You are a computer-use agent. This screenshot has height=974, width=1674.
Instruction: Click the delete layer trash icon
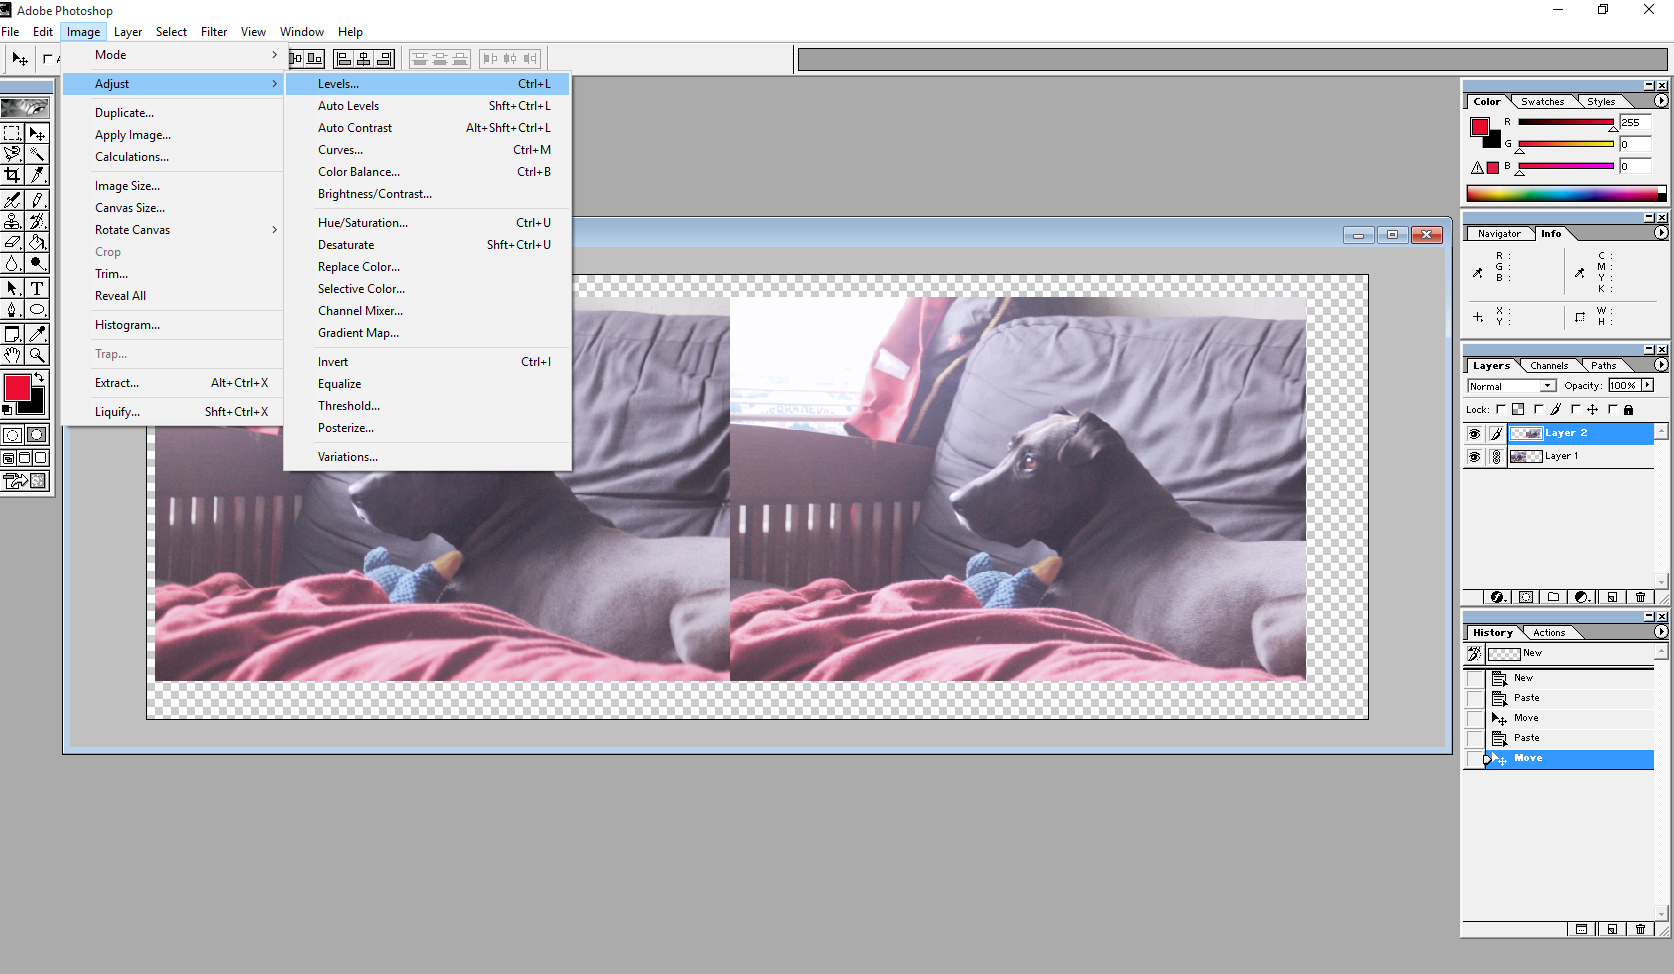point(1640,597)
